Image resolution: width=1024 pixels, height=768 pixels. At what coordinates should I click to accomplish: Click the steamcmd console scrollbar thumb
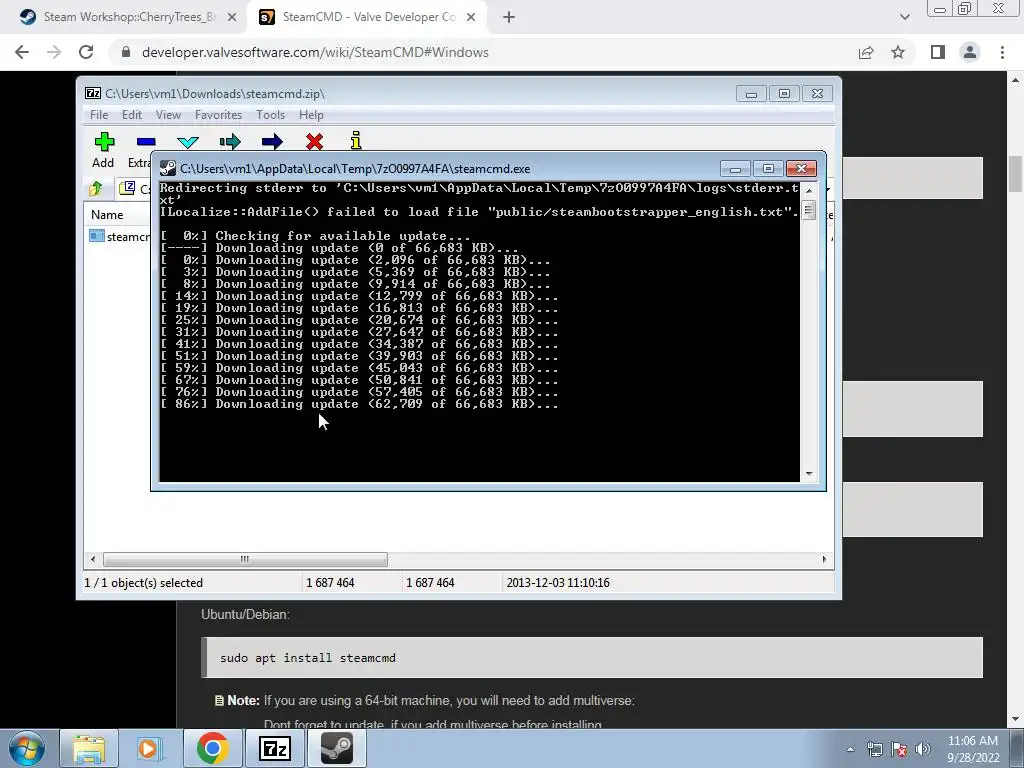tap(808, 210)
